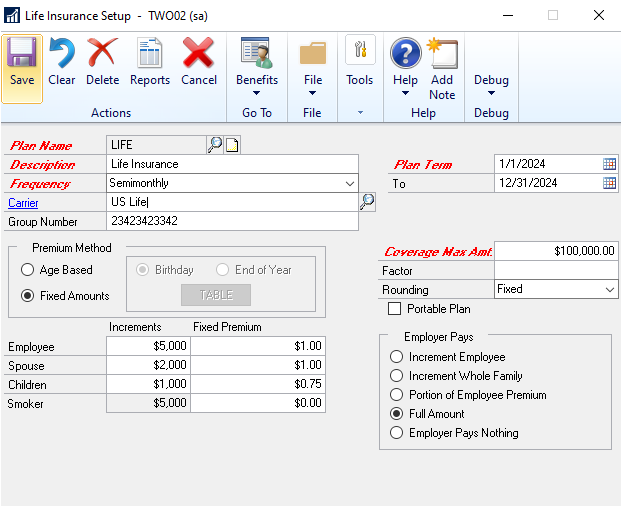Edit Smoker fixed premium $0.00
Viewport: 622px width, 507px height.
(258, 403)
